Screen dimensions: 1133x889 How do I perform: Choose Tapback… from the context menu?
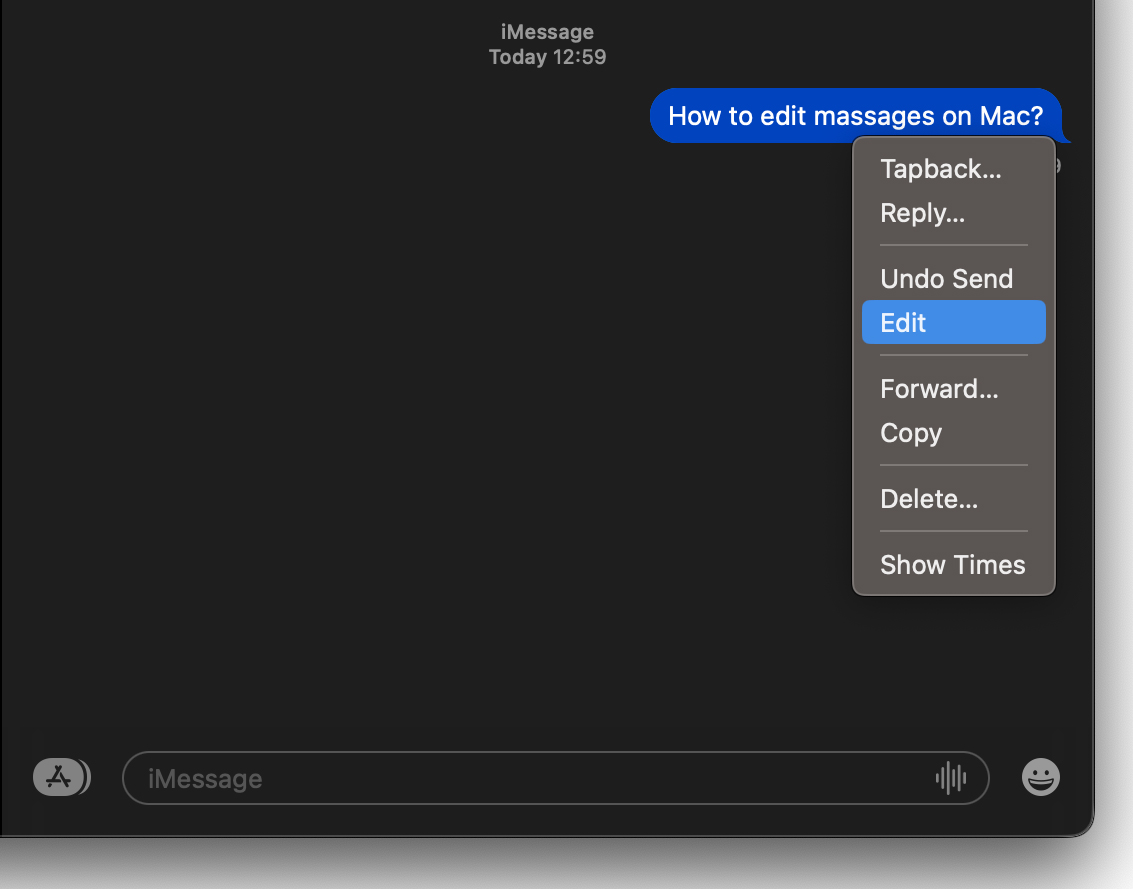[x=940, y=169]
